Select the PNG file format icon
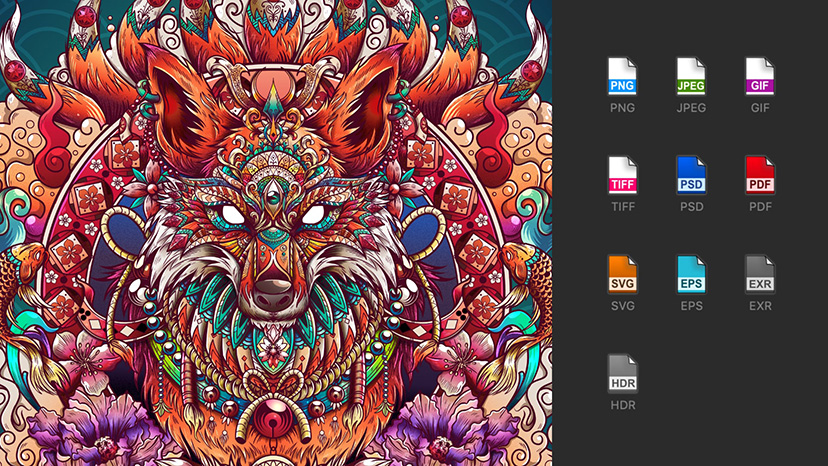This screenshot has height=466, width=828. coord(622,76)
